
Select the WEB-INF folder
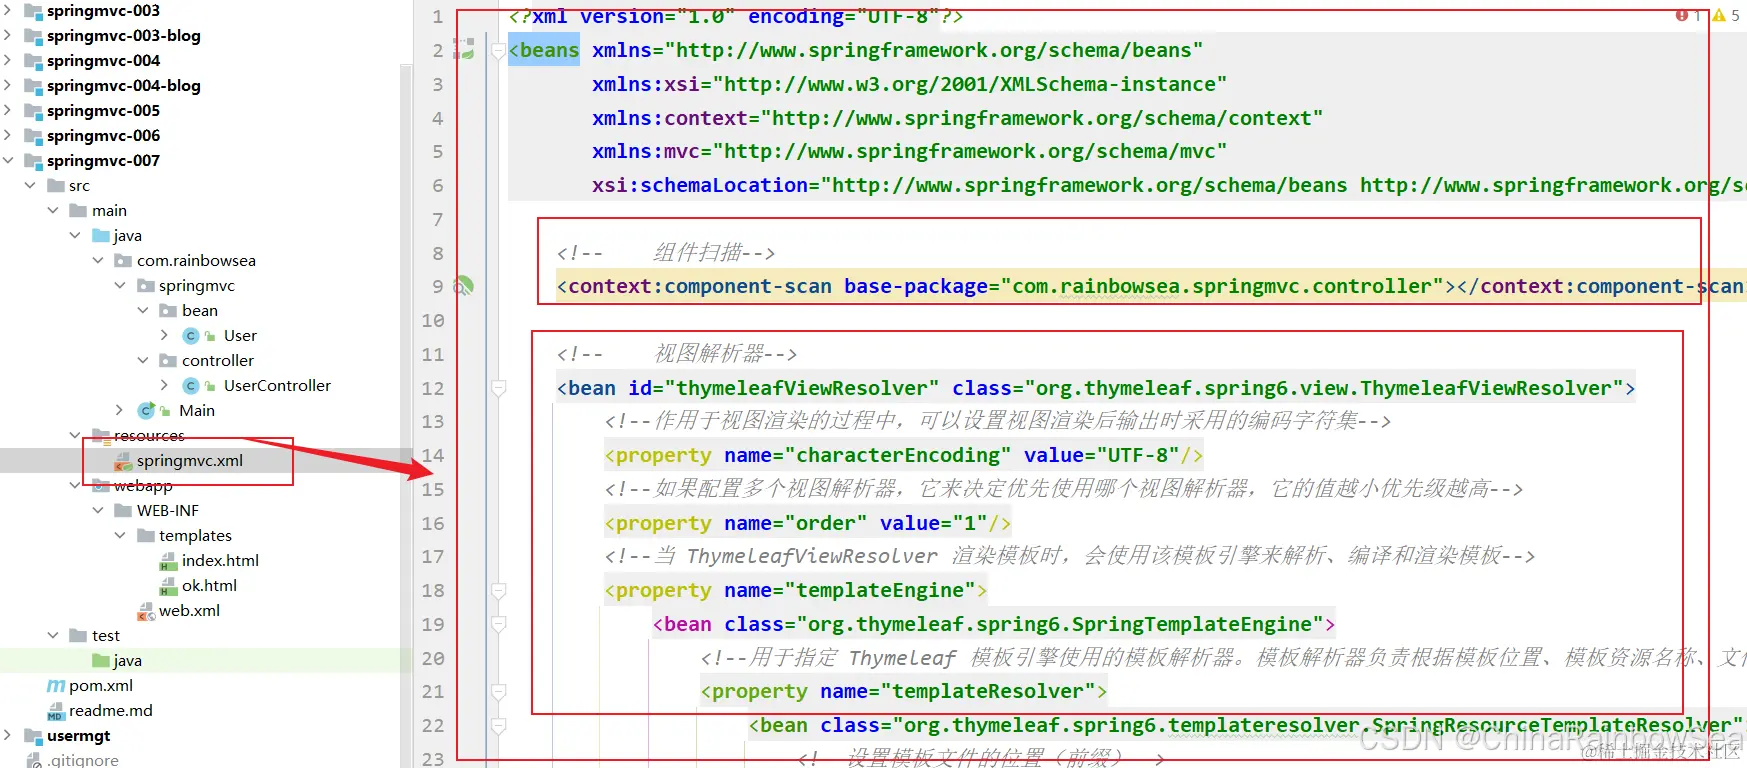coord(168,510)
